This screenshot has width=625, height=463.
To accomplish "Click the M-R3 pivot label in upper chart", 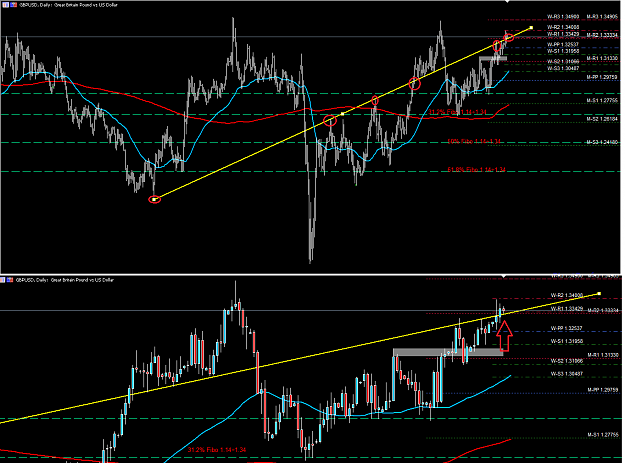I will (602, 17).
